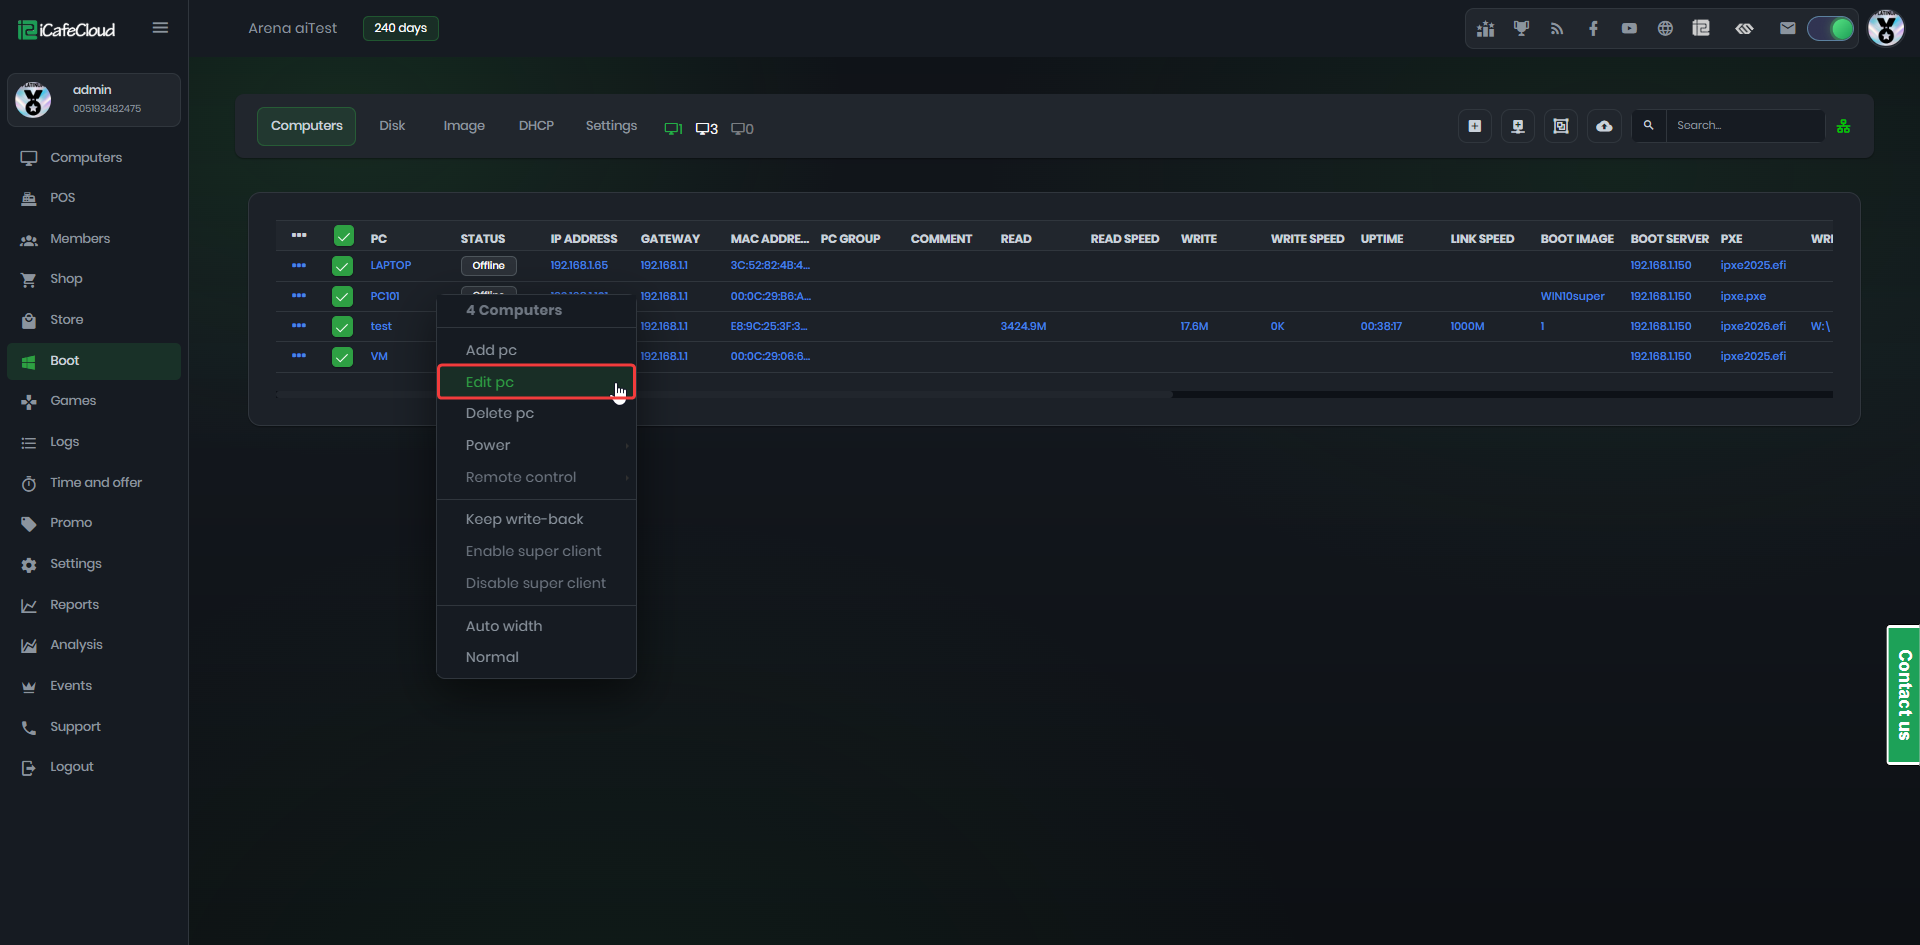
Task: Click the hamburger menu icon beside logo
Action: 160,28
